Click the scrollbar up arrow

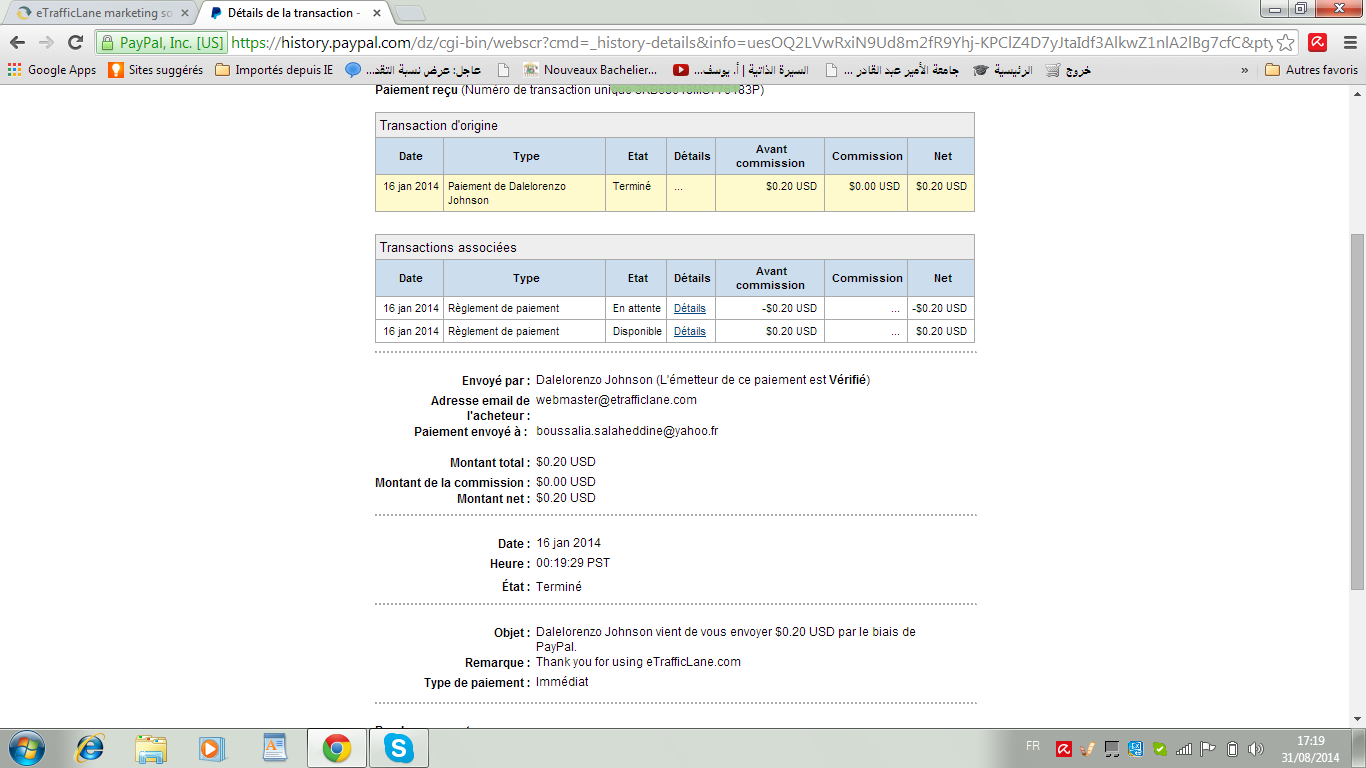tap(1357, 94)
